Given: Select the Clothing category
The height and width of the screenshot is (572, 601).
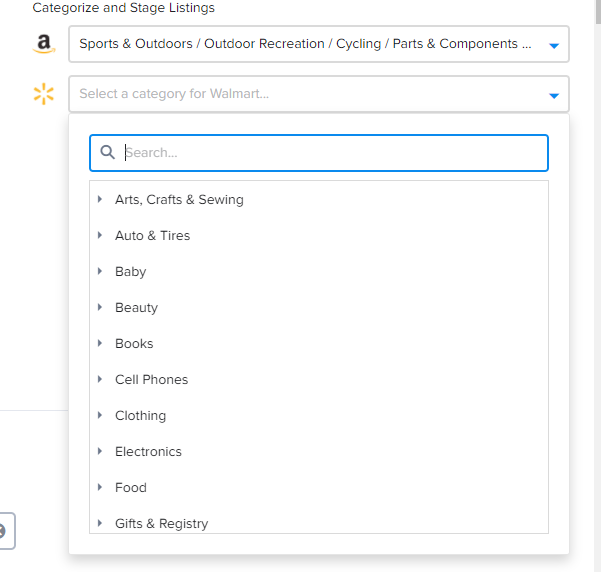Looking at the screenshot, I should [140, 416].
